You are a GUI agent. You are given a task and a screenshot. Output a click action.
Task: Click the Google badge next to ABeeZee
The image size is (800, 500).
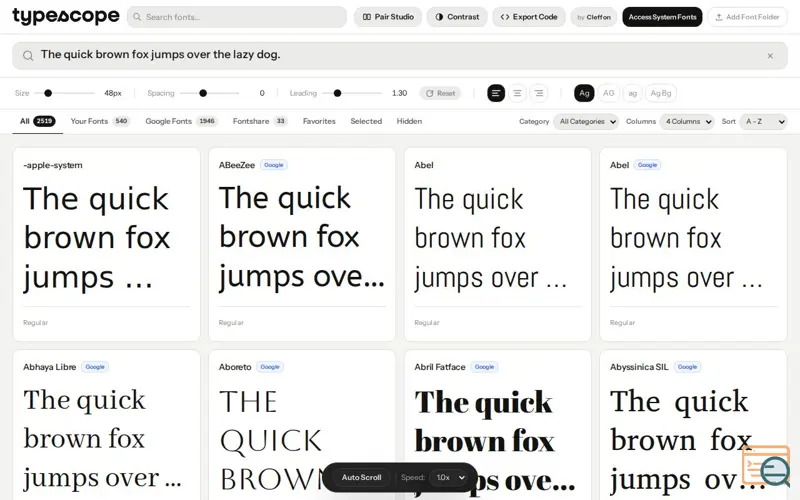pos(274,165)
